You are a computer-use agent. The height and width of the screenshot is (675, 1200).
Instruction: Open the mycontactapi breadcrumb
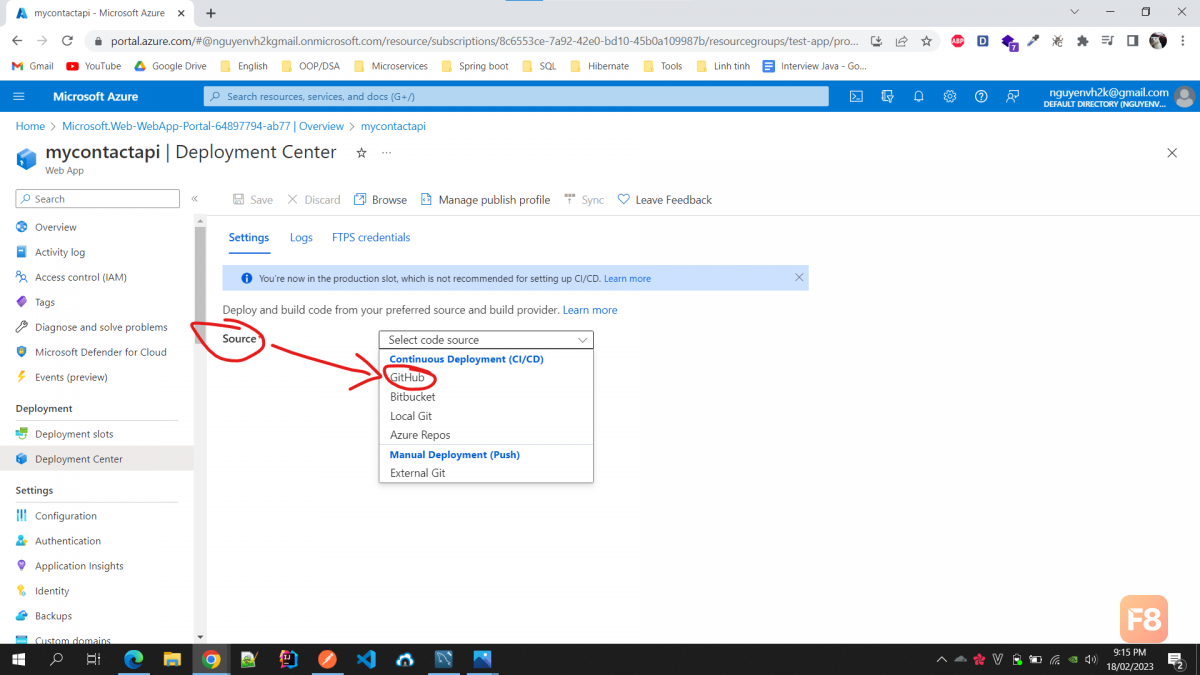click(393, 126)
